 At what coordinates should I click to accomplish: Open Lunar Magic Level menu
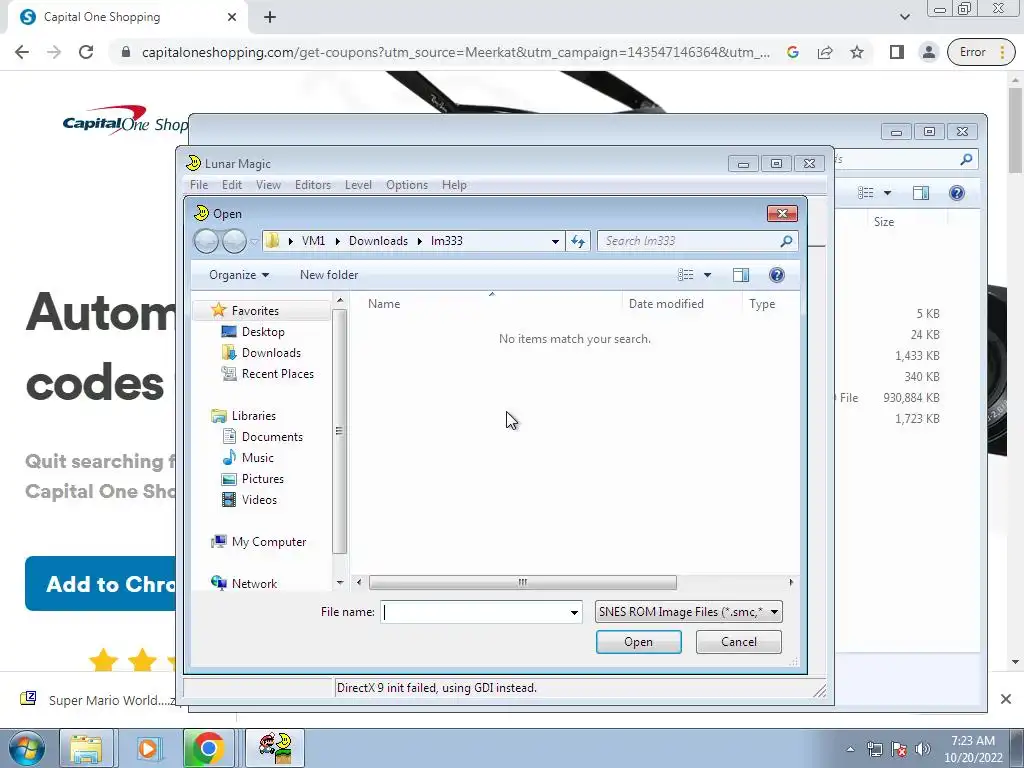[x=359, y=185]
